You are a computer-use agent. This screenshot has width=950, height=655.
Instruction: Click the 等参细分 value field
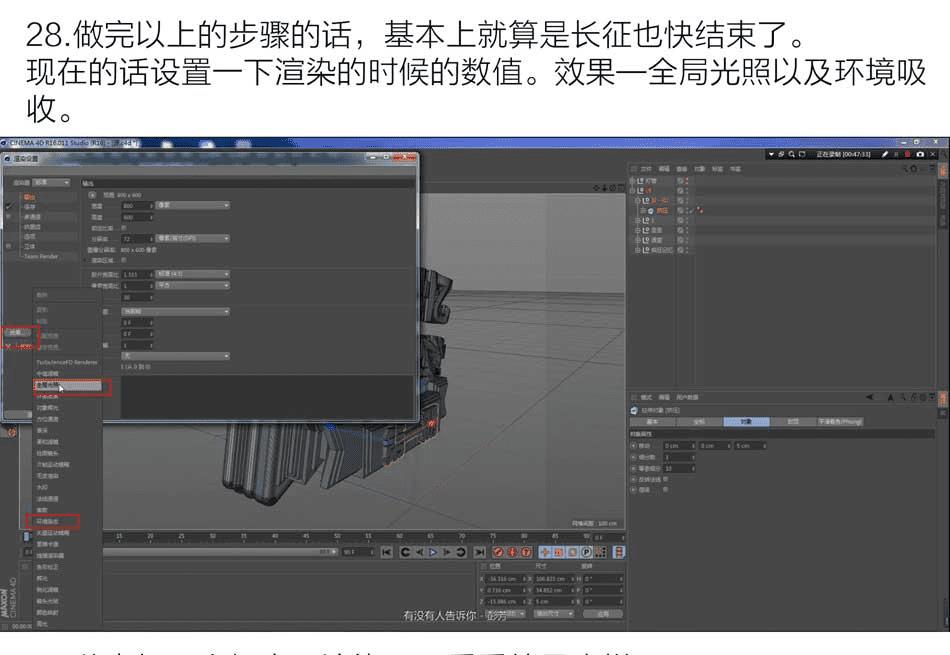tap(679, 468)
